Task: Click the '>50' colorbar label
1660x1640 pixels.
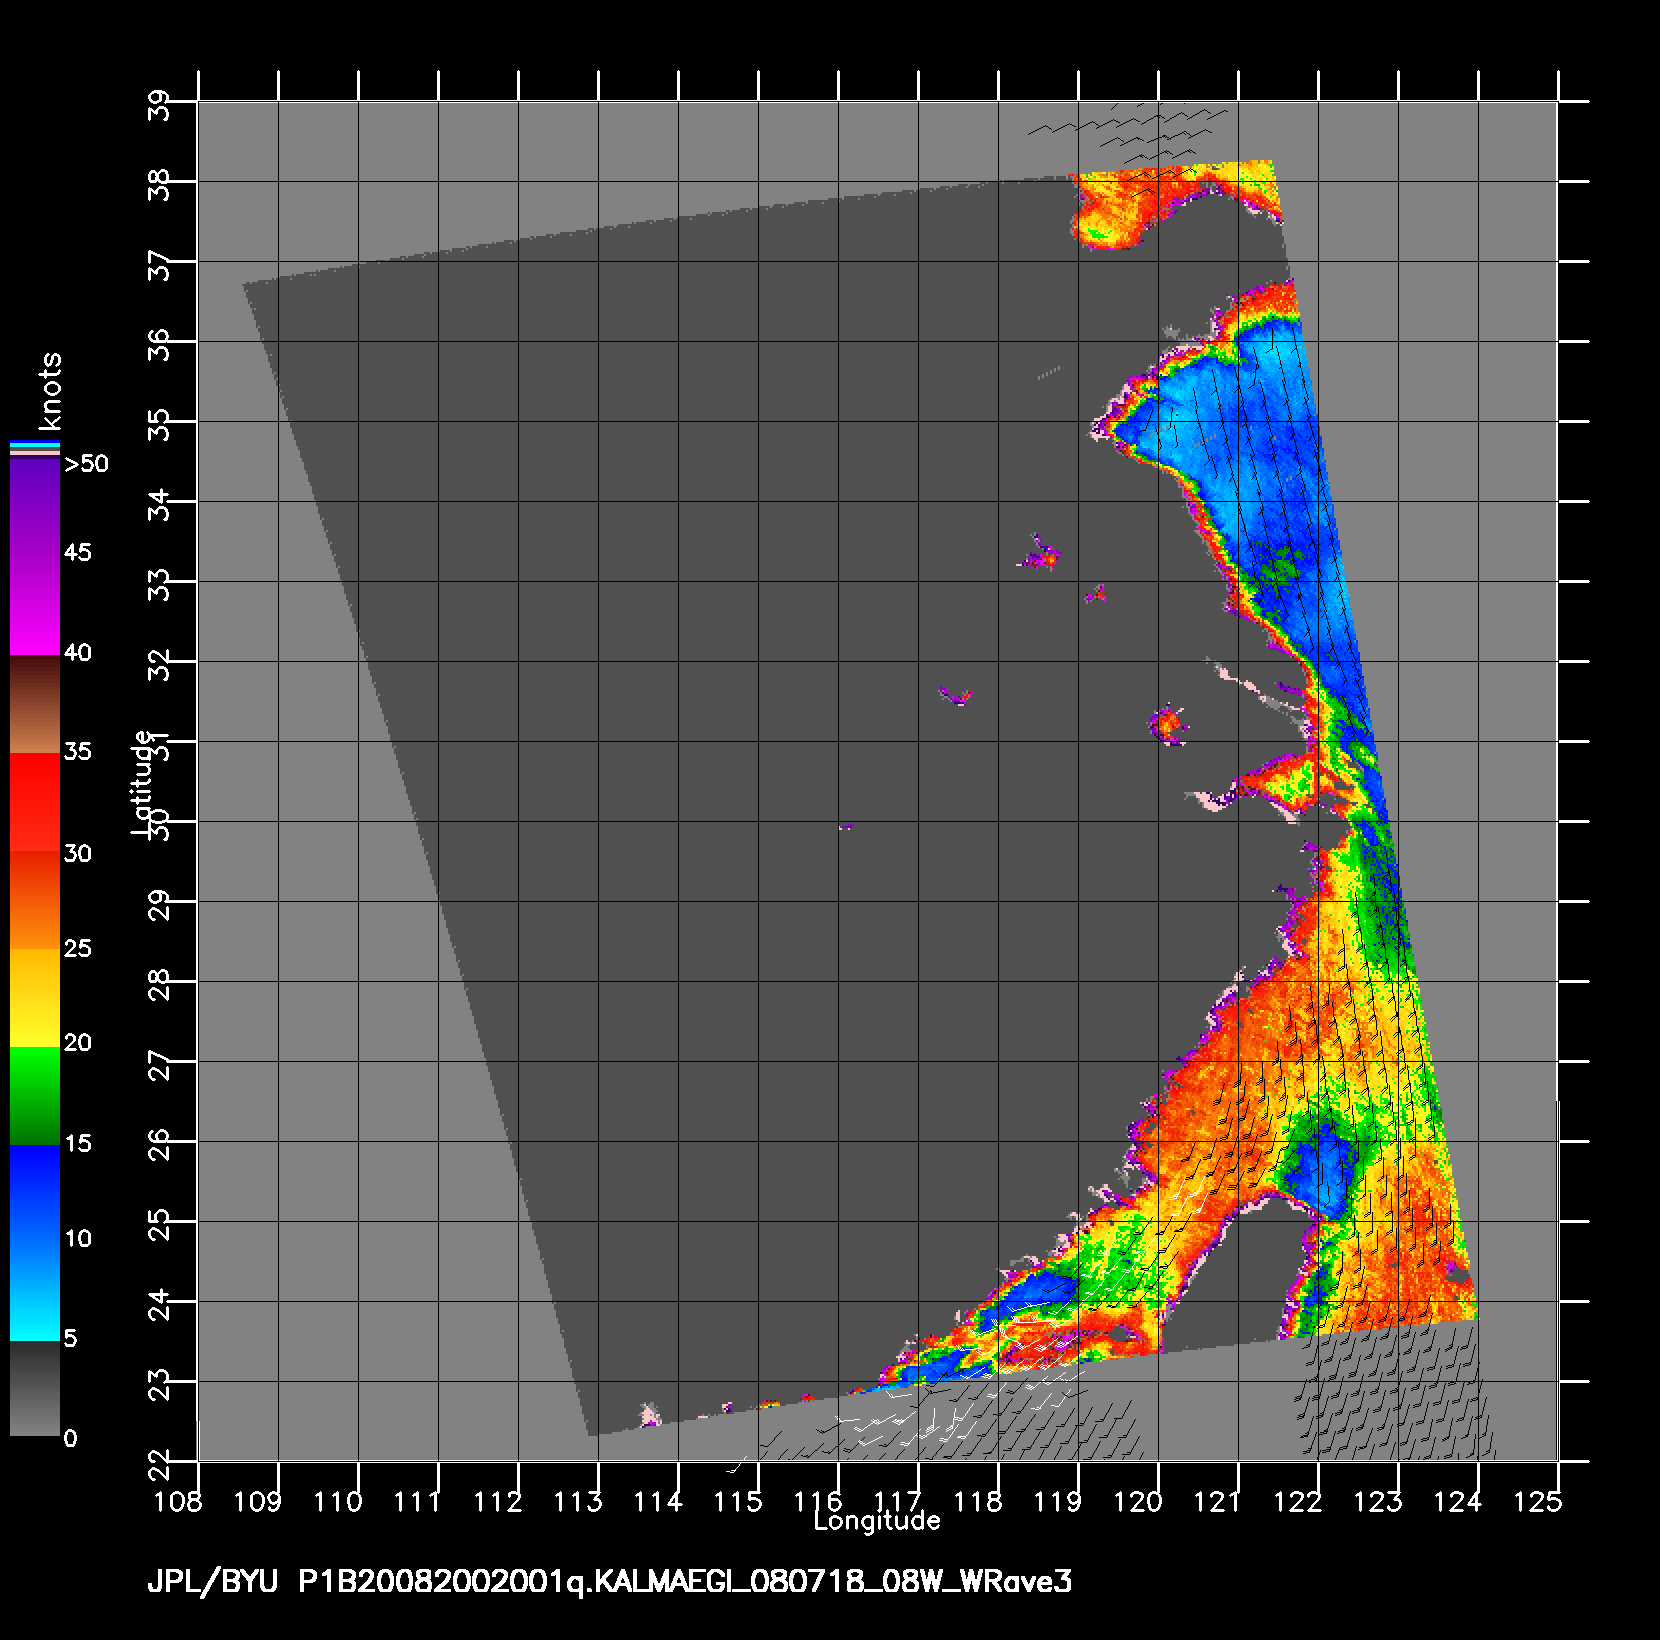Action: [86, 464]
